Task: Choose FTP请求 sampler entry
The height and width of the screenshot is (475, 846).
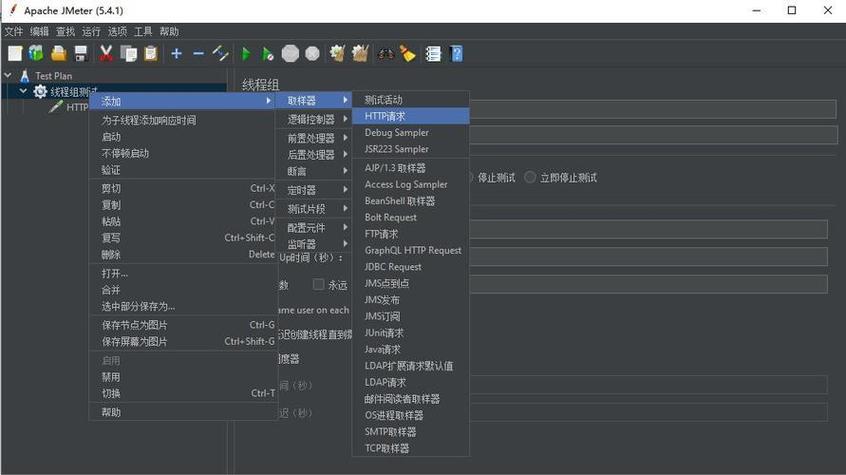Action: coord(411,234)
